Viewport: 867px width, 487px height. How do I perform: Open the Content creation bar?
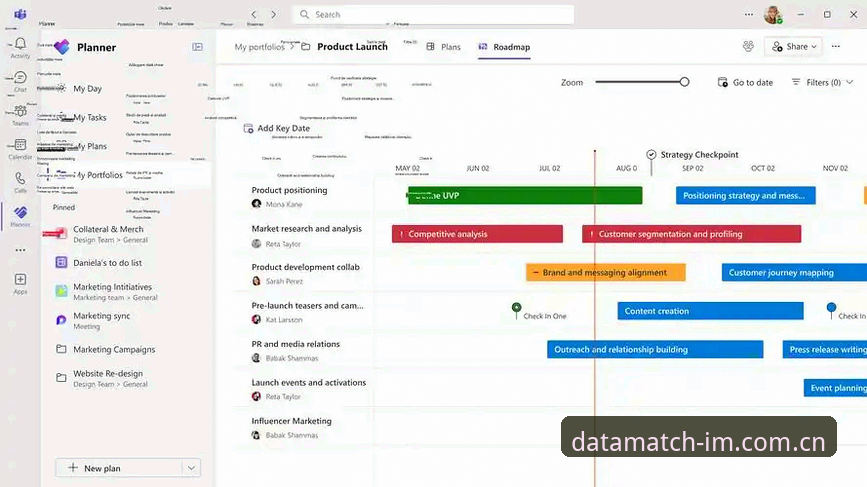(711, 311)
